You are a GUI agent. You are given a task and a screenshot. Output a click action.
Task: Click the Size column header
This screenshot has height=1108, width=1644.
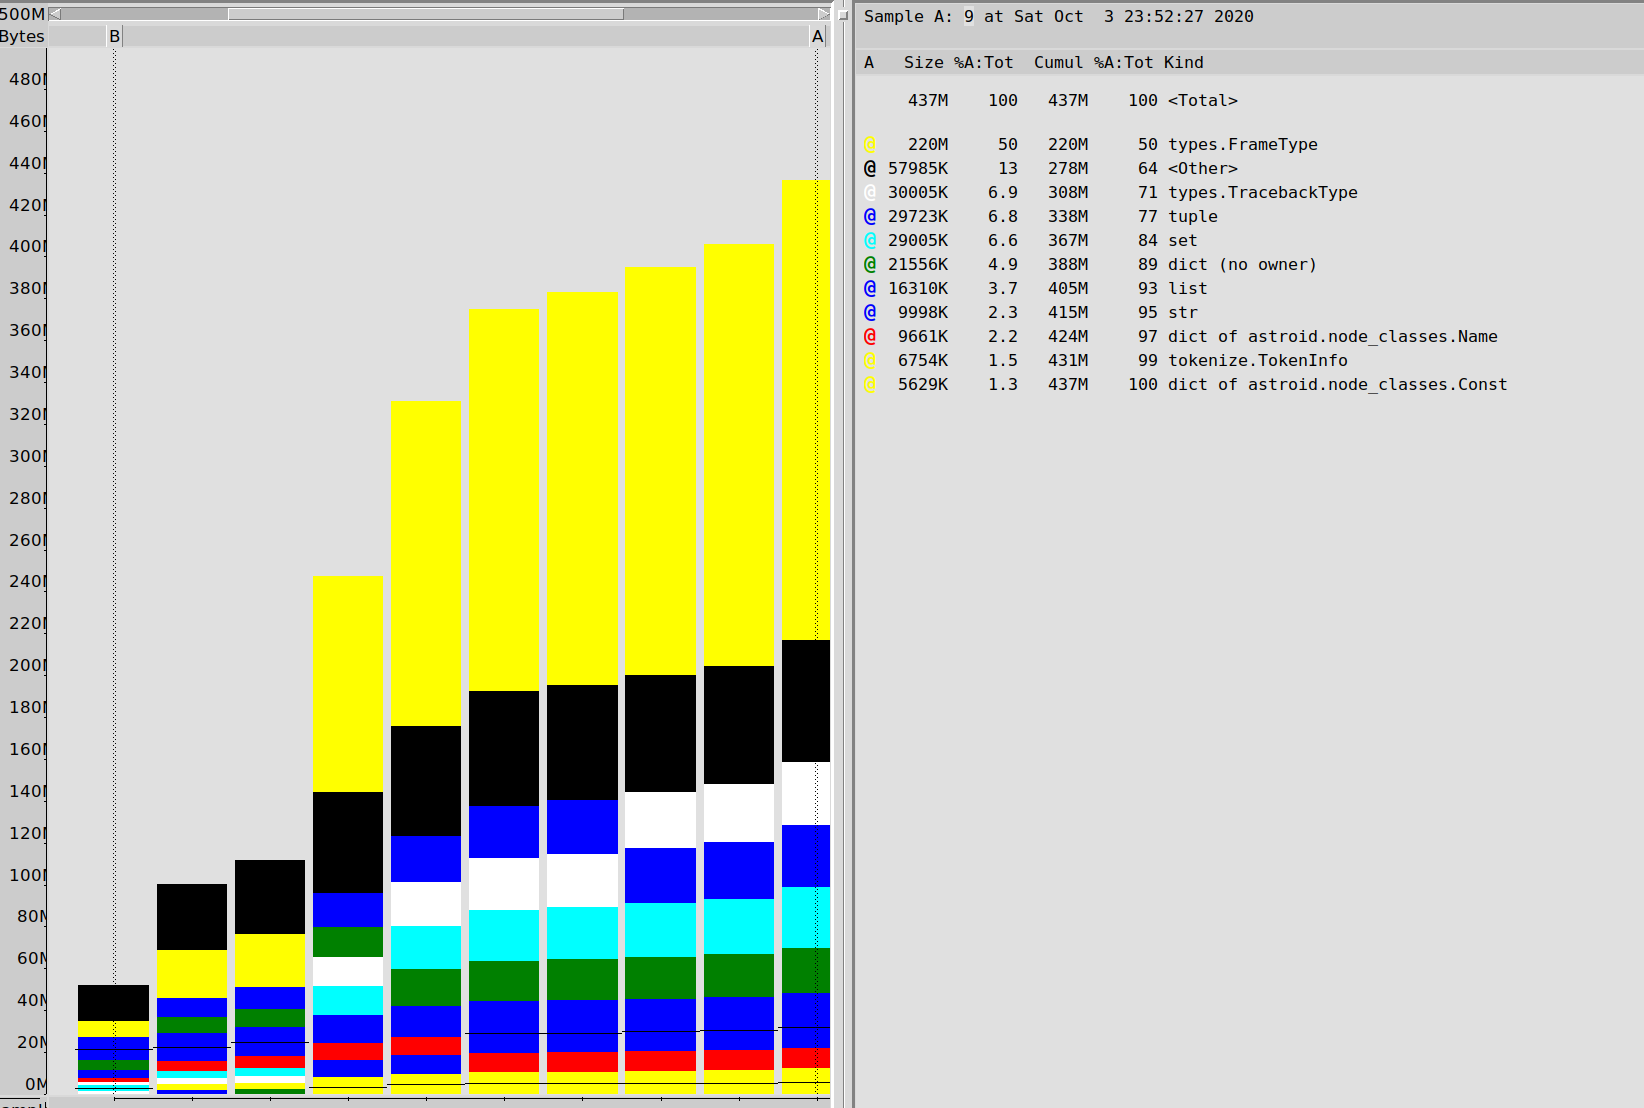pyautogui.click(x=924, y=63)
